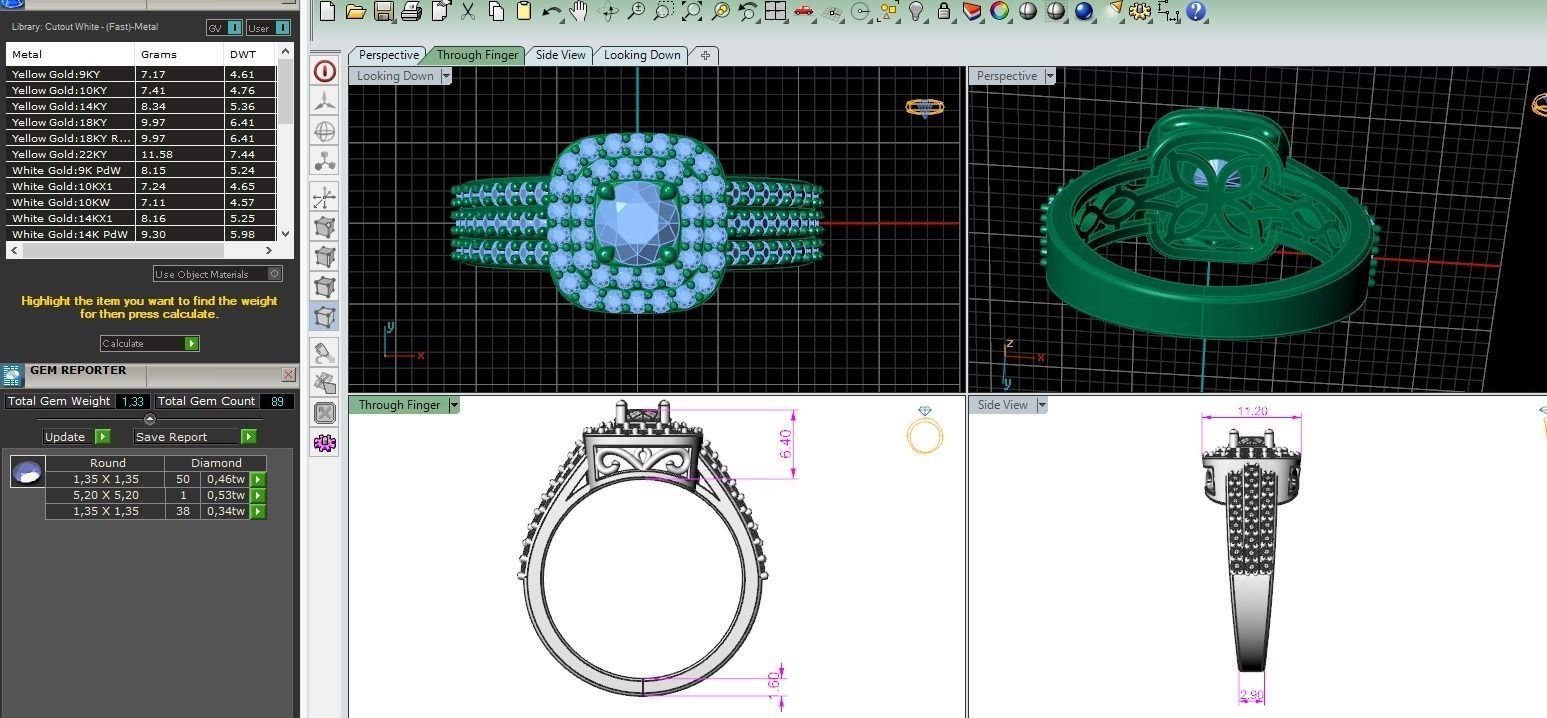The width and height of the screenshot is (1547, 718).
Task: Save the model with the floppy disk icon
Action: (x=383, y=12)
